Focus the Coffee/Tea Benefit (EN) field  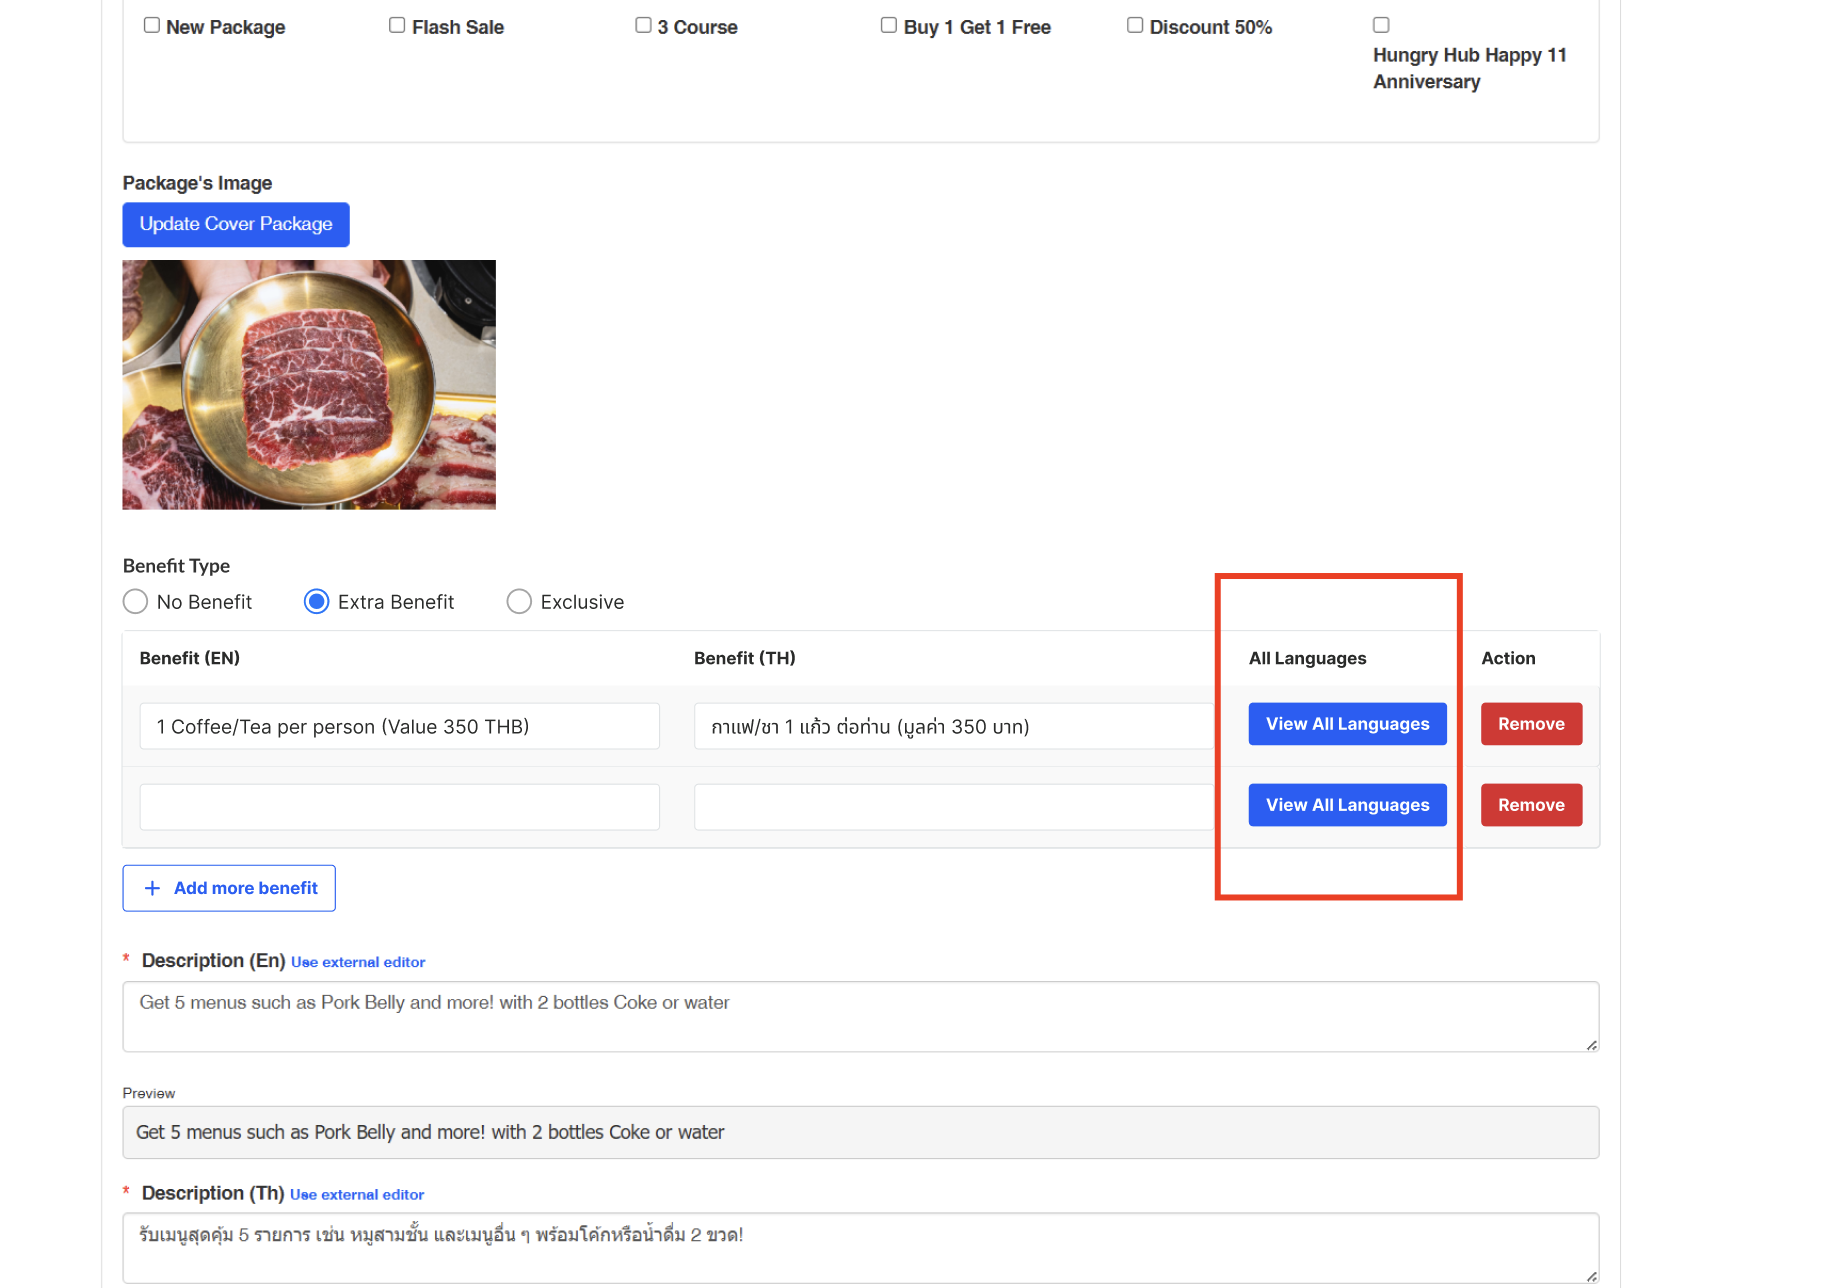pyautogui.click(x=399, y=726)
